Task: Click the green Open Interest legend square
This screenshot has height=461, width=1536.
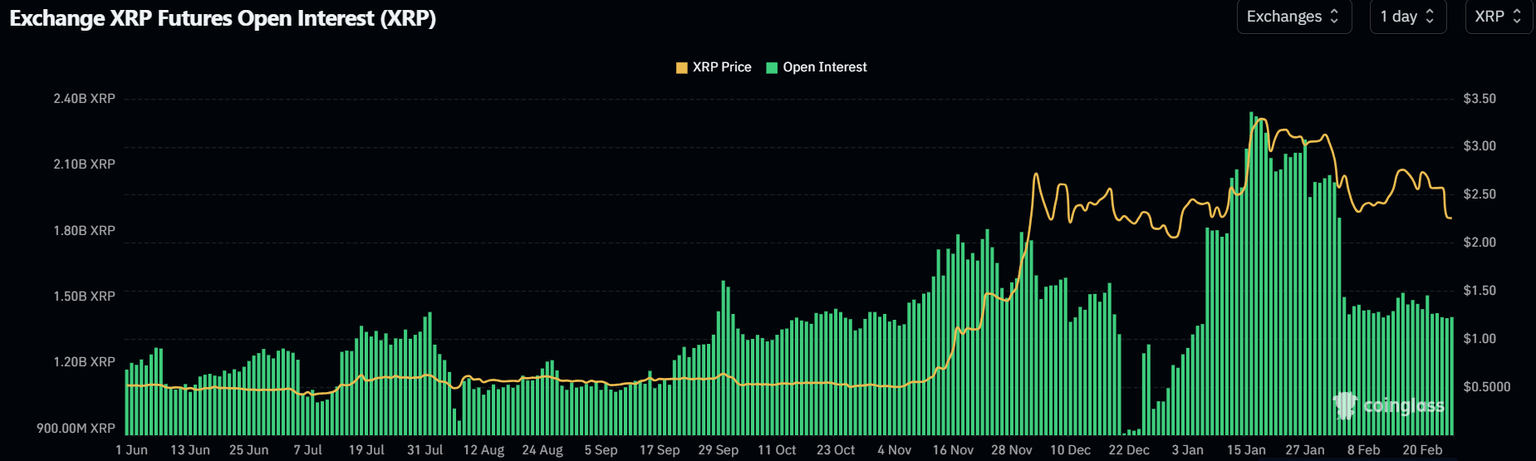Action: [x=772, y=67]
